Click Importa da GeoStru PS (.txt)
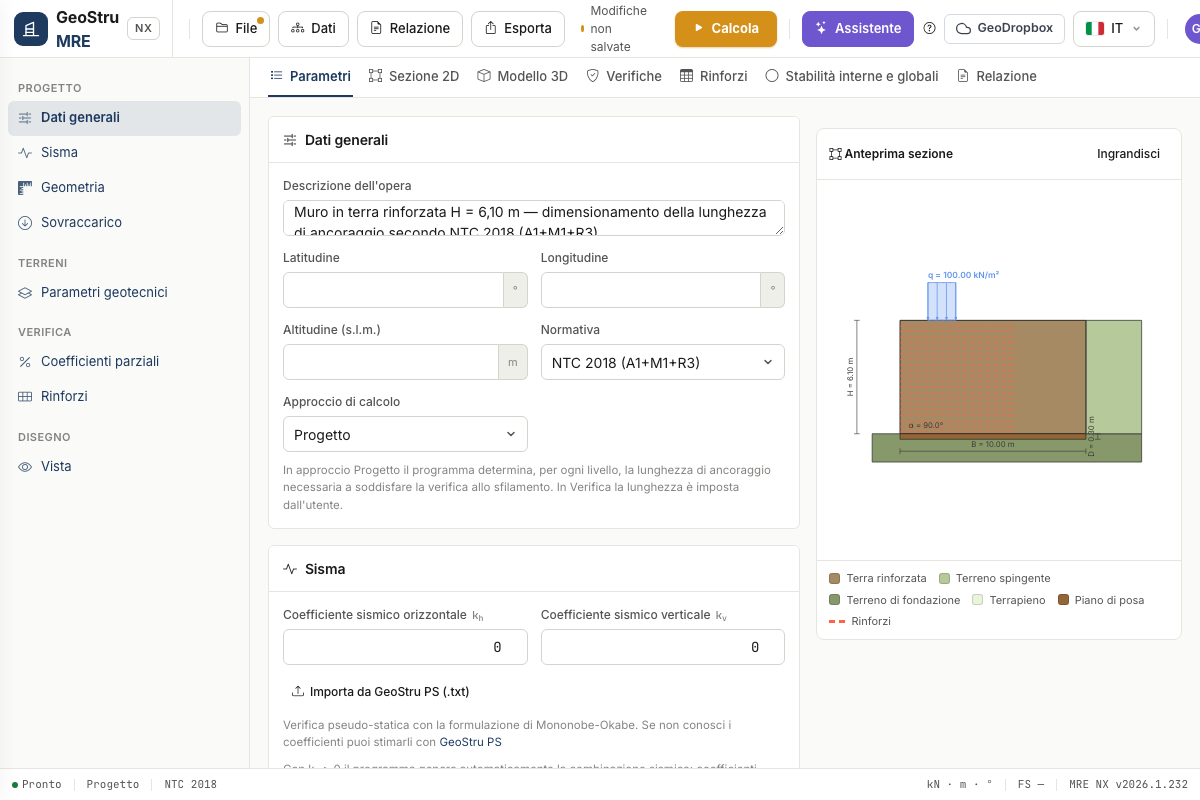The image size is (1200, 800). click(380, 691)
